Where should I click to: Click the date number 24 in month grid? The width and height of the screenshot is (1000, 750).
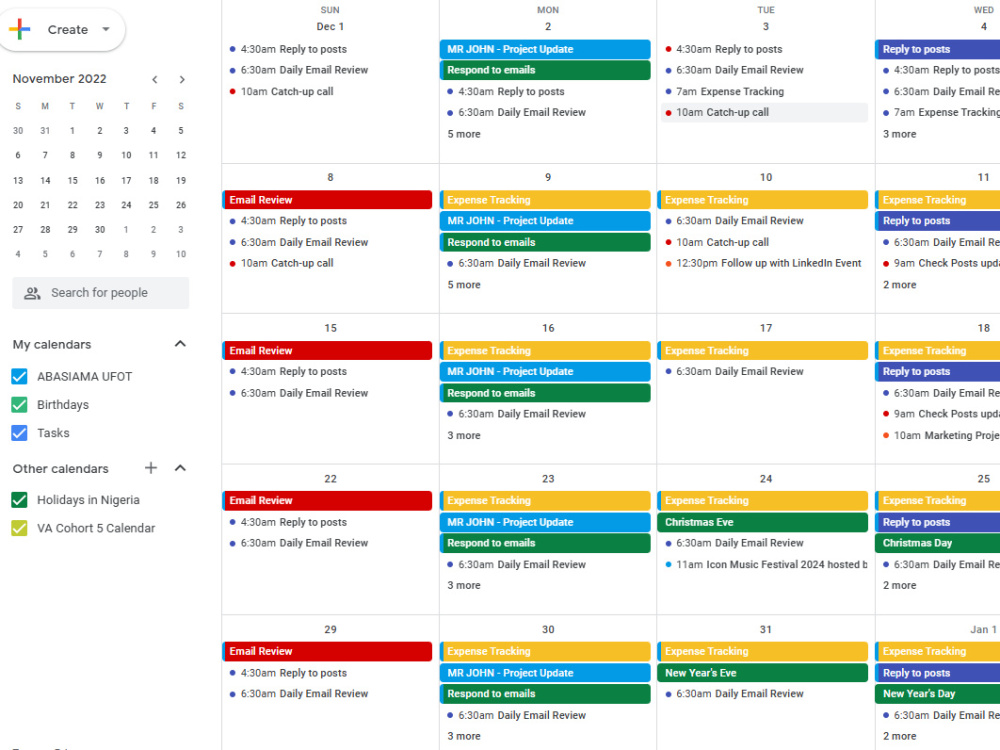766,478
